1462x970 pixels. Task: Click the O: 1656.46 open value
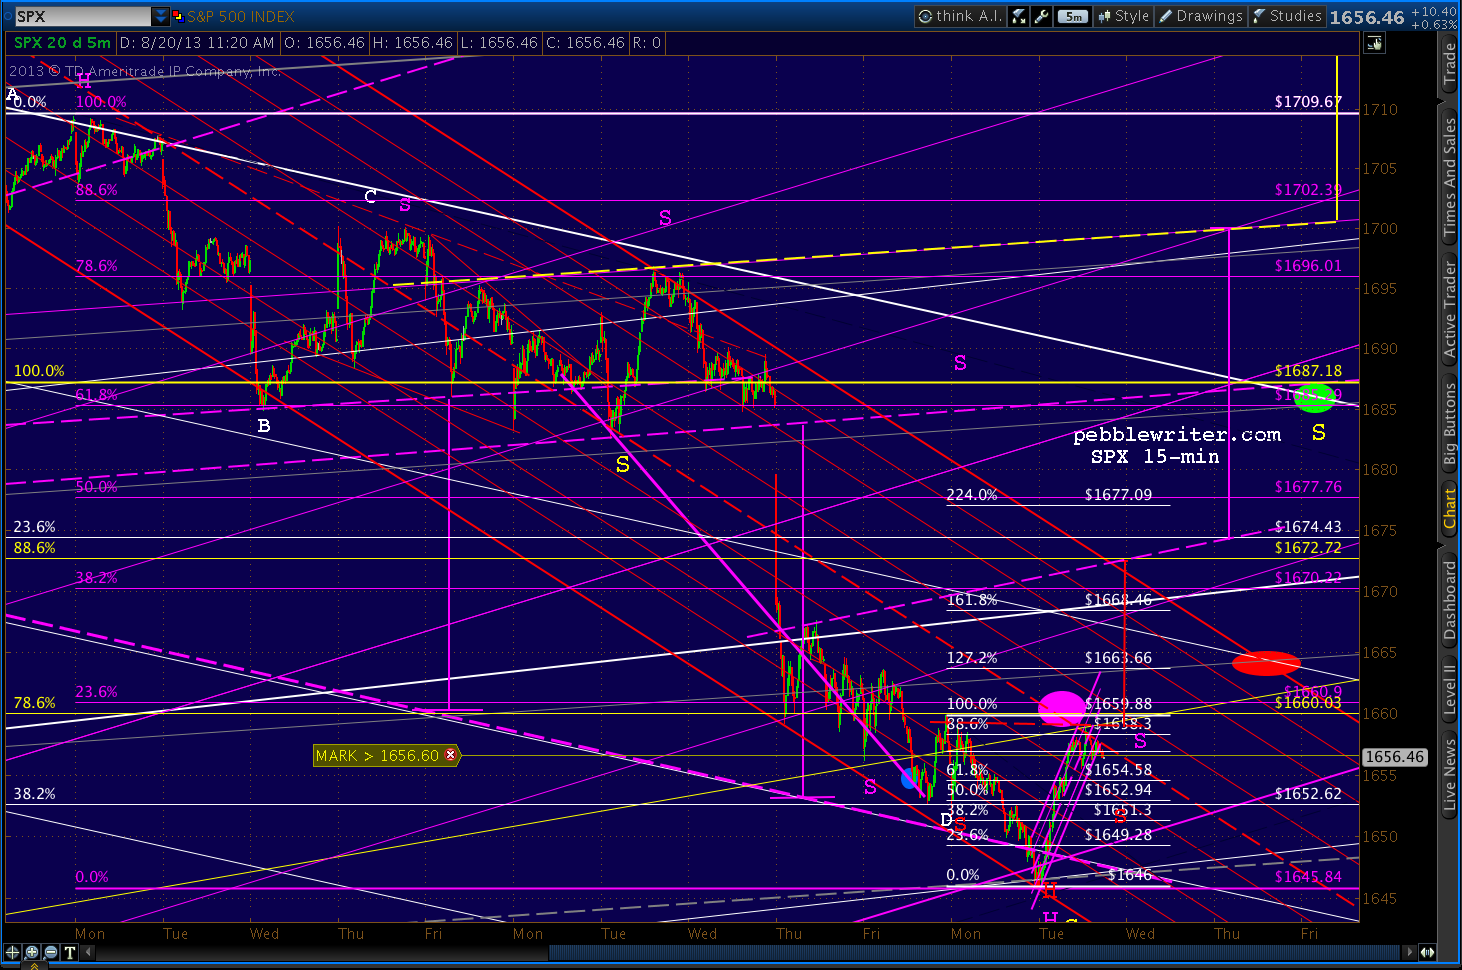point(324,43)
